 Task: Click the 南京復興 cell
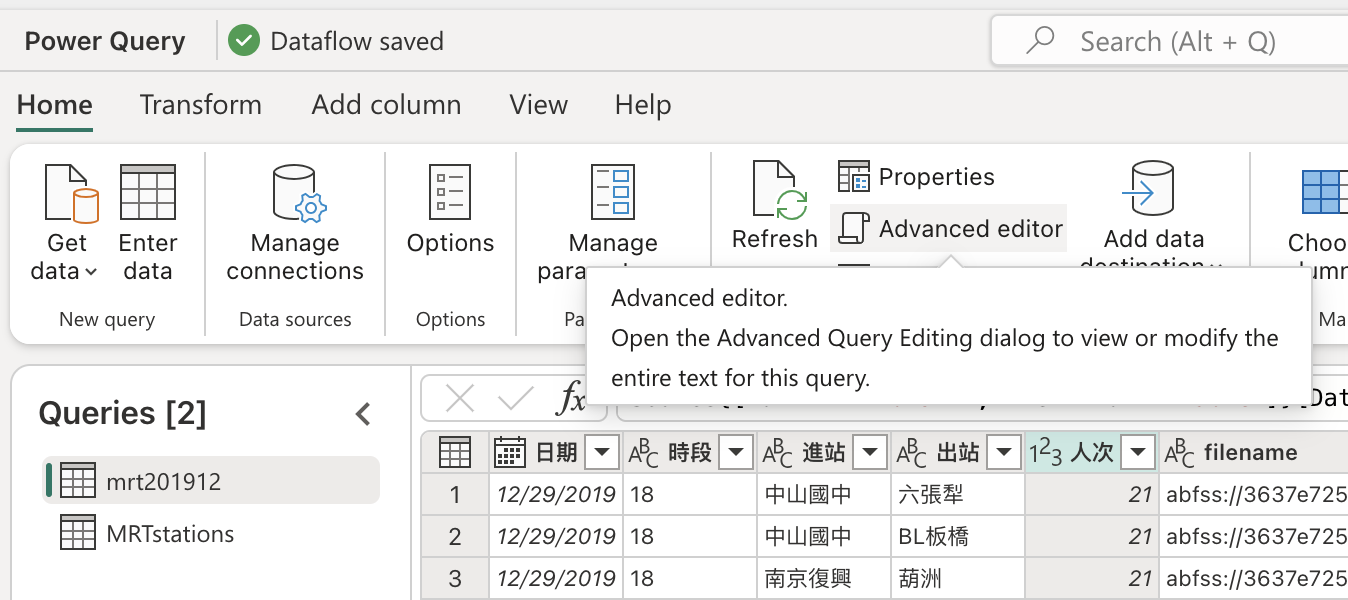coord(823,578)
